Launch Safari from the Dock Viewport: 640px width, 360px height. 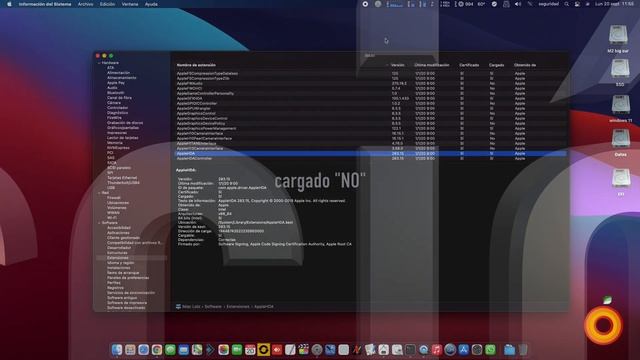(143, 350)
